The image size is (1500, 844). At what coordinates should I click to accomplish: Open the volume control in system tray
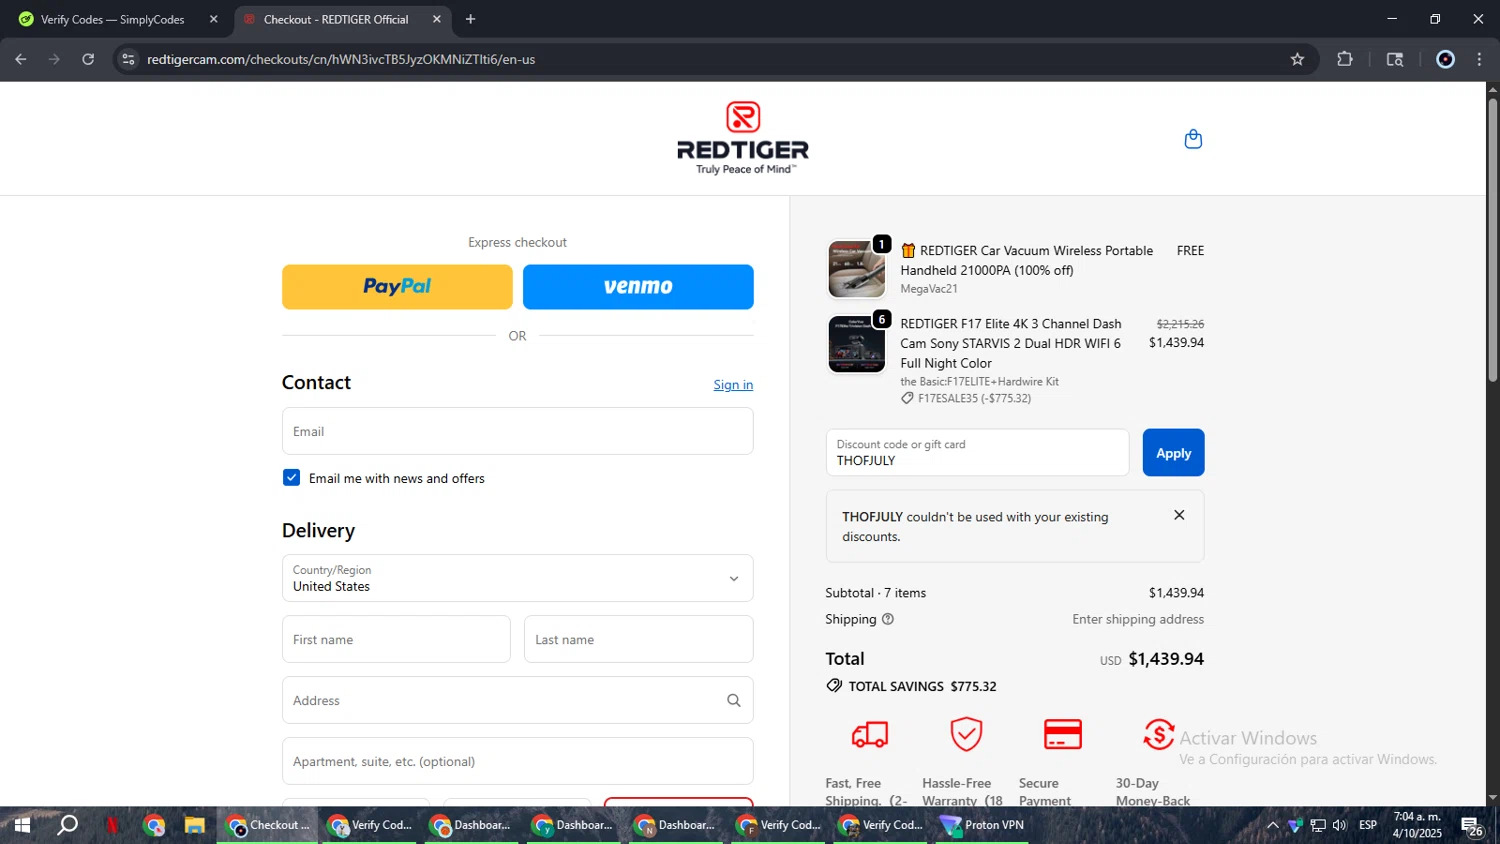[x=1340, y=825]
